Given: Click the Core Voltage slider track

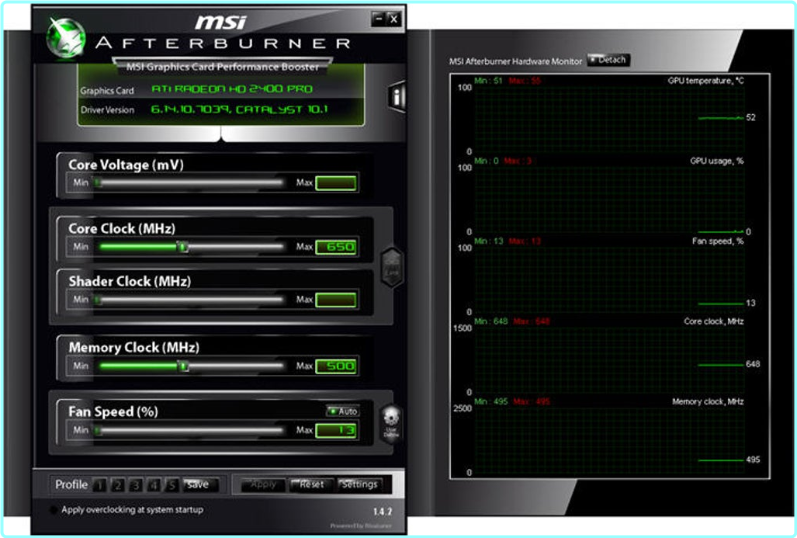Looking at the screenshot, I should (x=191, y=183).
